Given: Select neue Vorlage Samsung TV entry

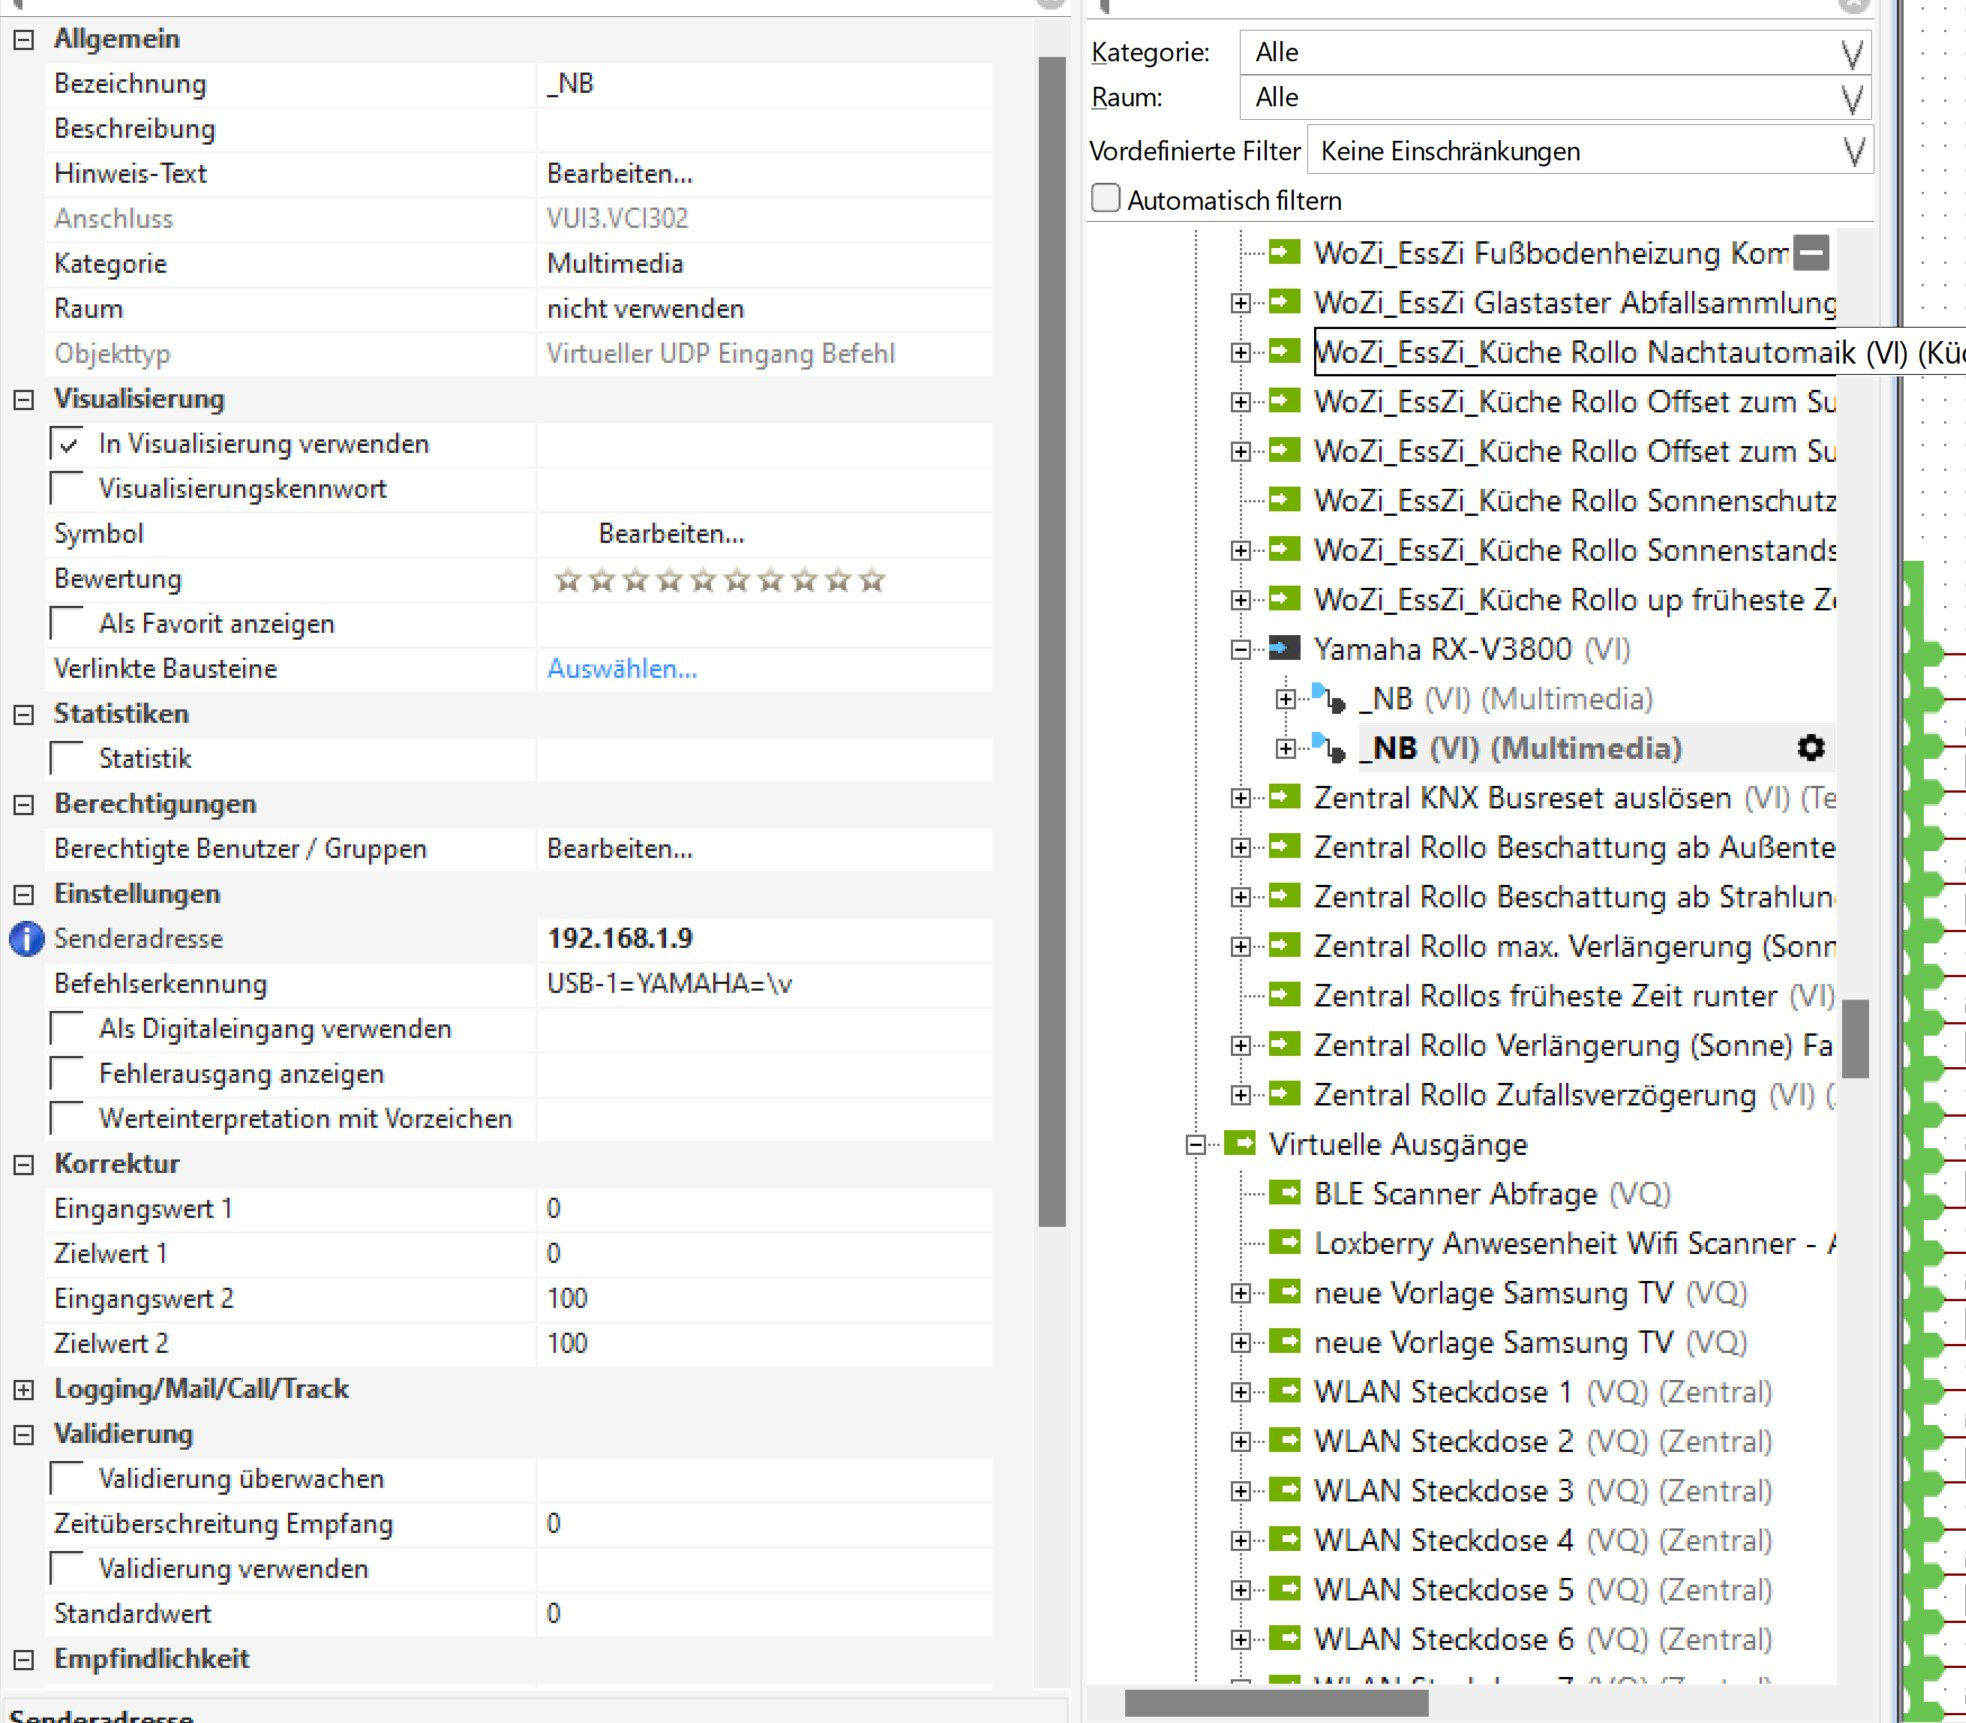Looking at the screenshot, I should [x=1493, y=1292].
